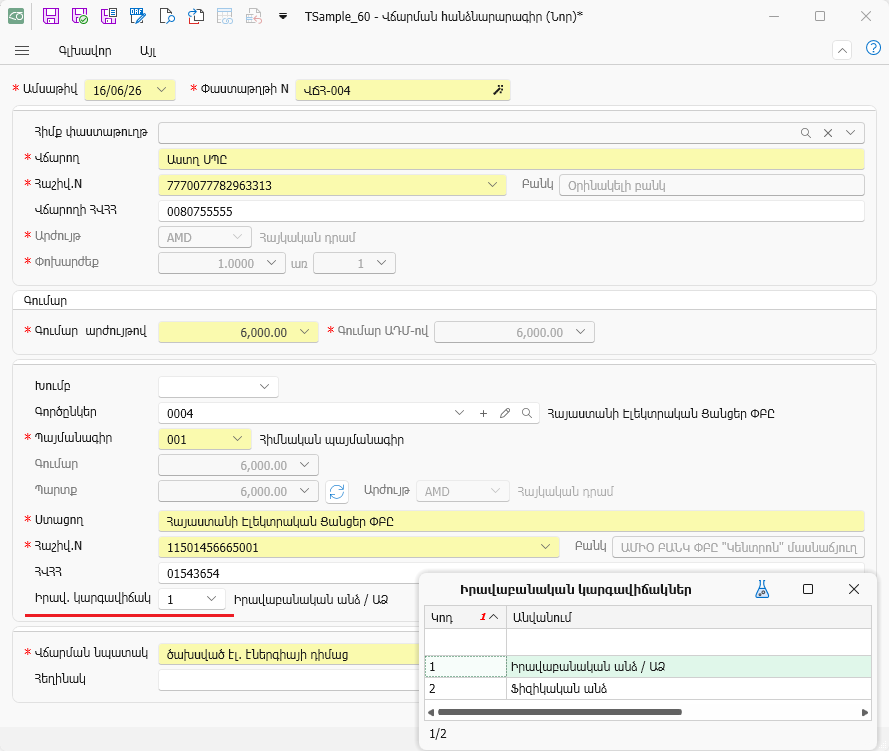The width and height of the screenshot is (889, 751).
Task: Edit partner 0004 with the pencil icon
Action: click(x=505, y=413)
